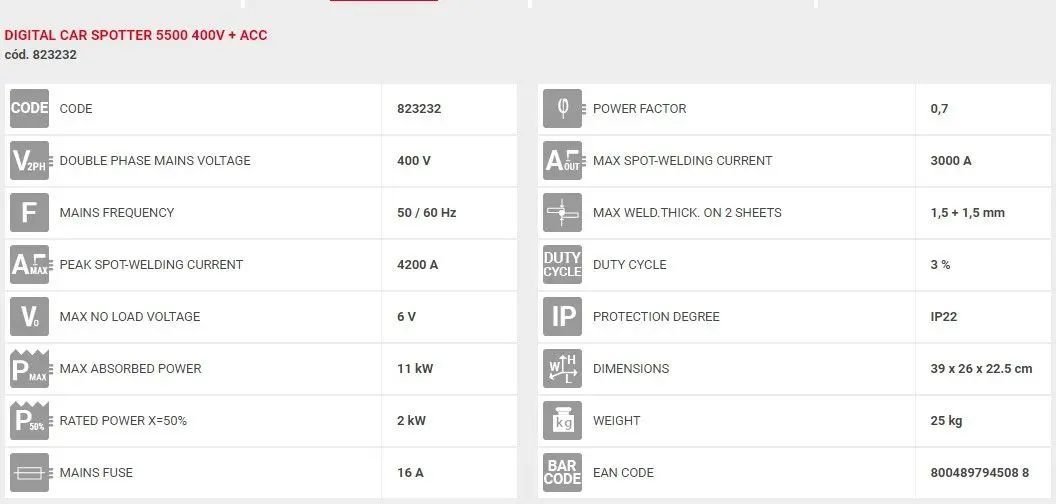Select the red-underlined active tab at top

coord(384,2)
